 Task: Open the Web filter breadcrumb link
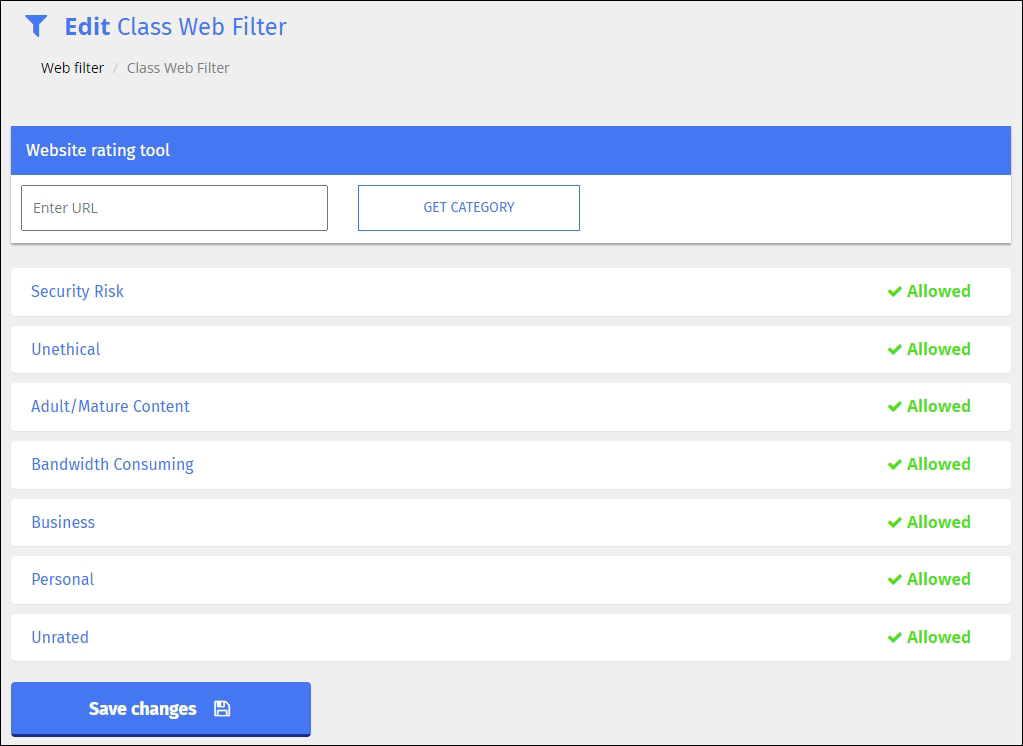pyautogui.click(x=72, y=68)
